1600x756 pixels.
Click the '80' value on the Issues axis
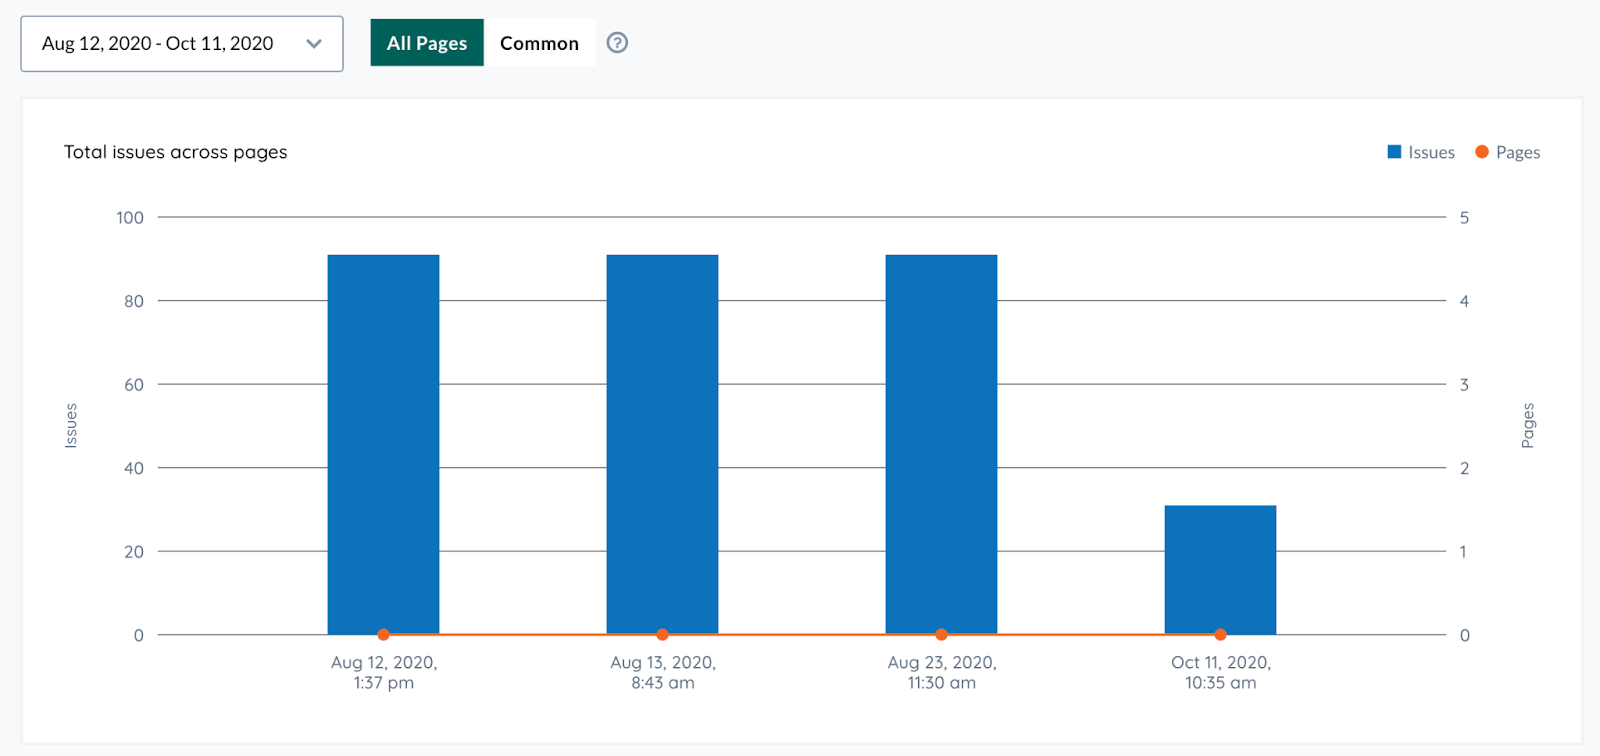[134, 301]
